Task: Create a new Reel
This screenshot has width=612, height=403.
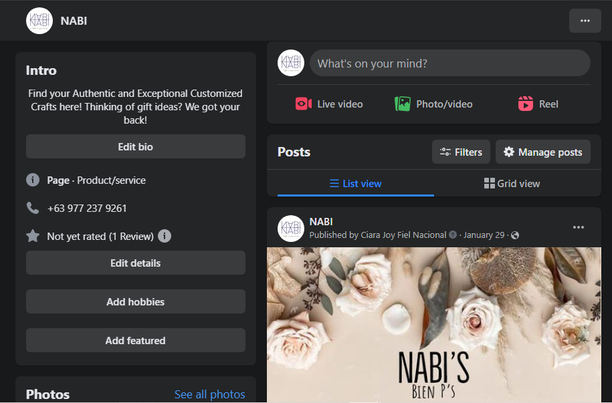Action: [x=538, y=104]
